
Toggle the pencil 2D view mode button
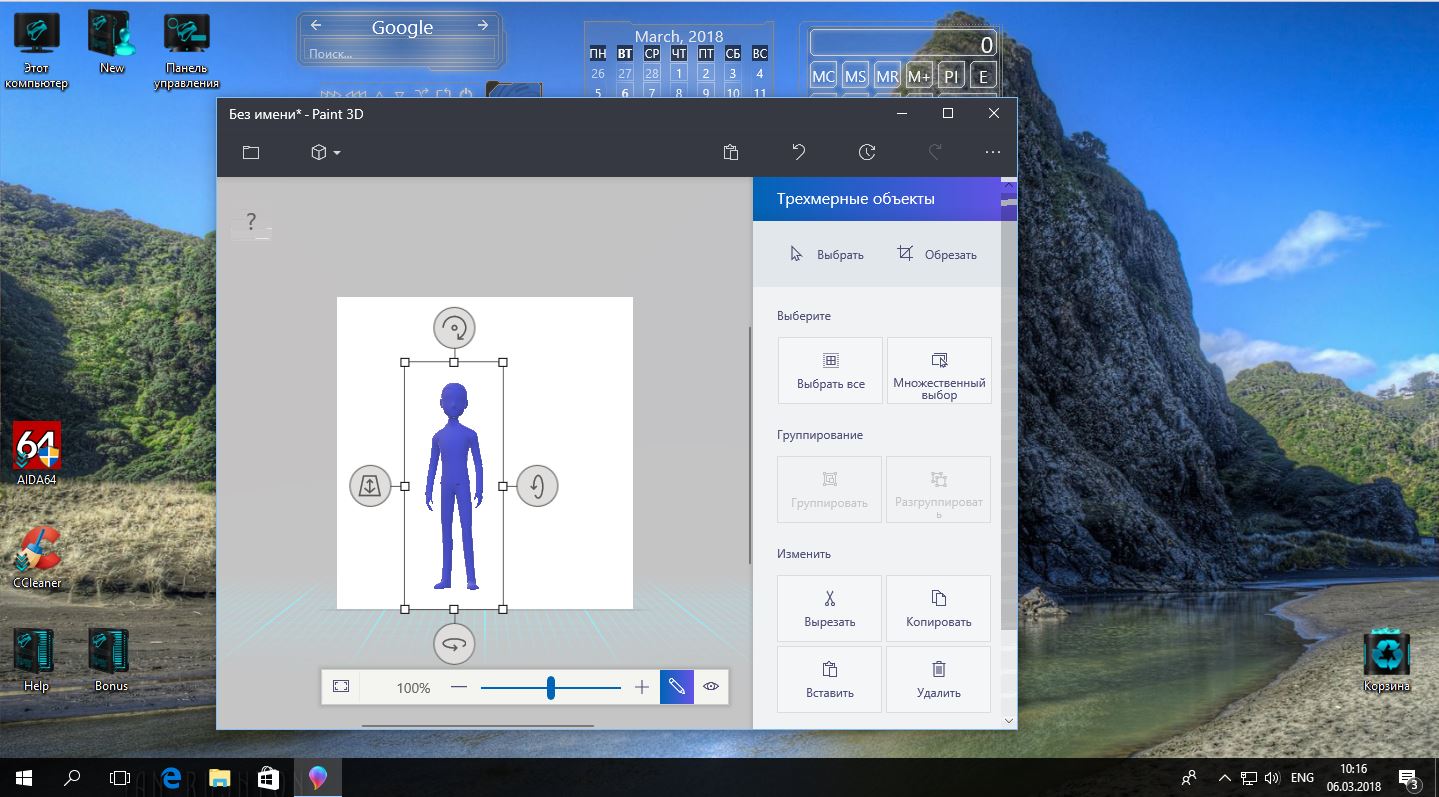coord(677,686)
